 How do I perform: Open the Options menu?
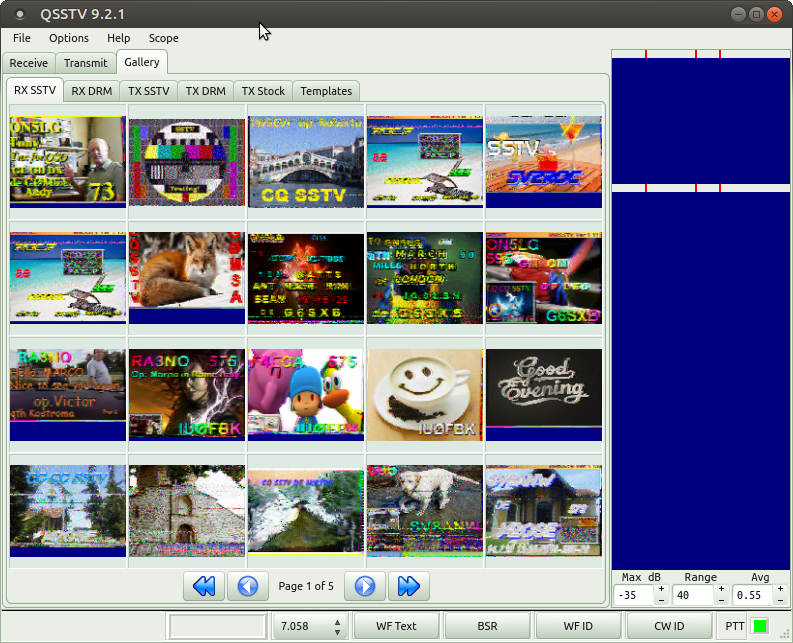point(69,38)
